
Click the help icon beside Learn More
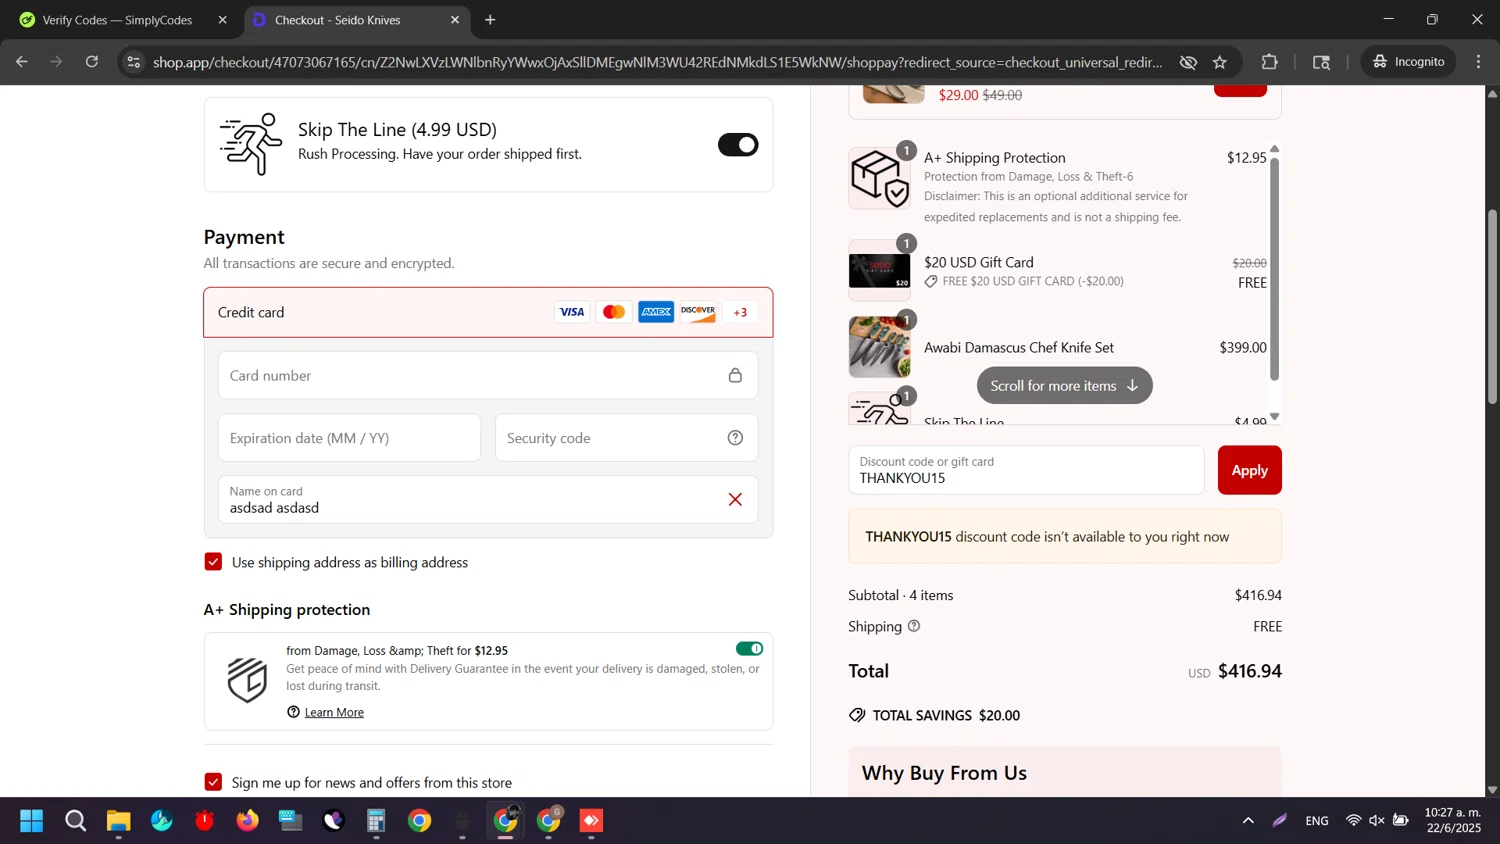coord(293,712)
